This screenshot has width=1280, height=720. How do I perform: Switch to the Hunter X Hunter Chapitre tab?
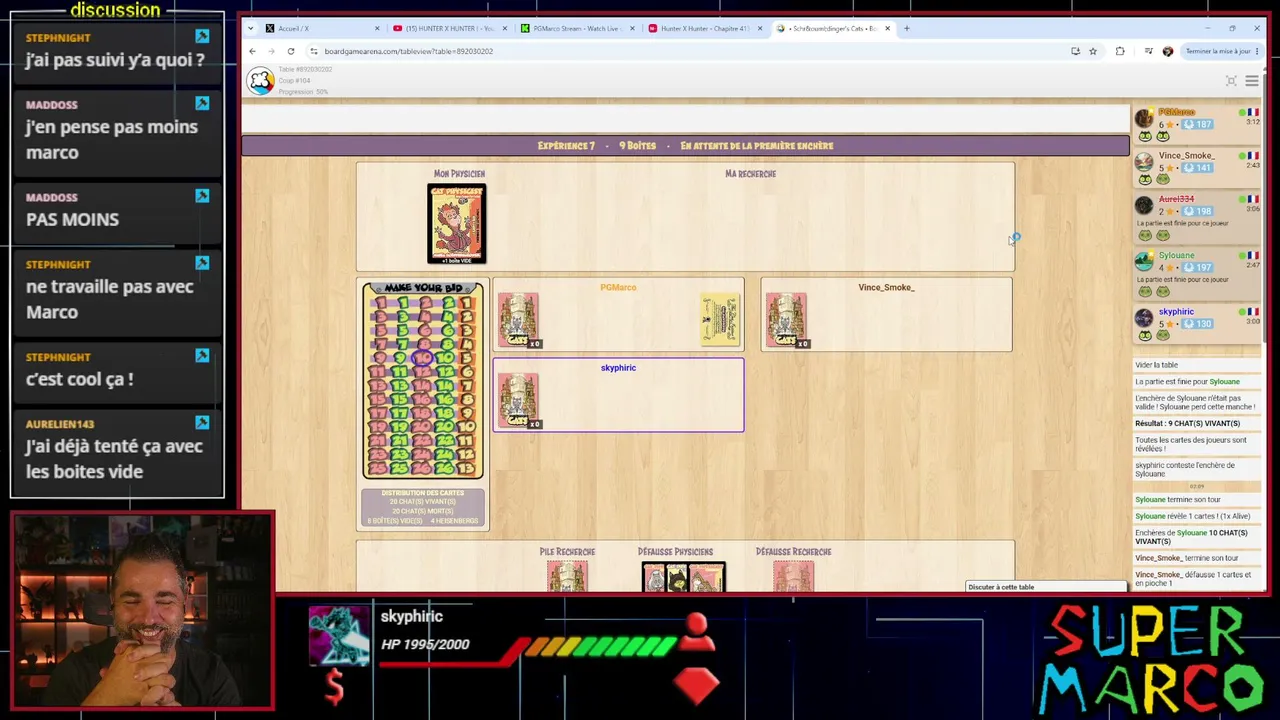click(x=706, y=28)
